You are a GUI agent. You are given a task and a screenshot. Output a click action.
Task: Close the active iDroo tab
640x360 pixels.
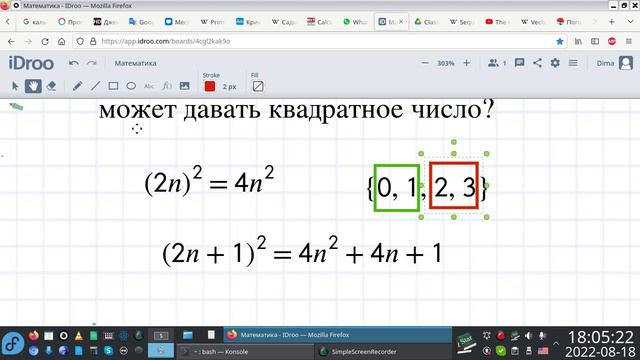pos(401,22)
